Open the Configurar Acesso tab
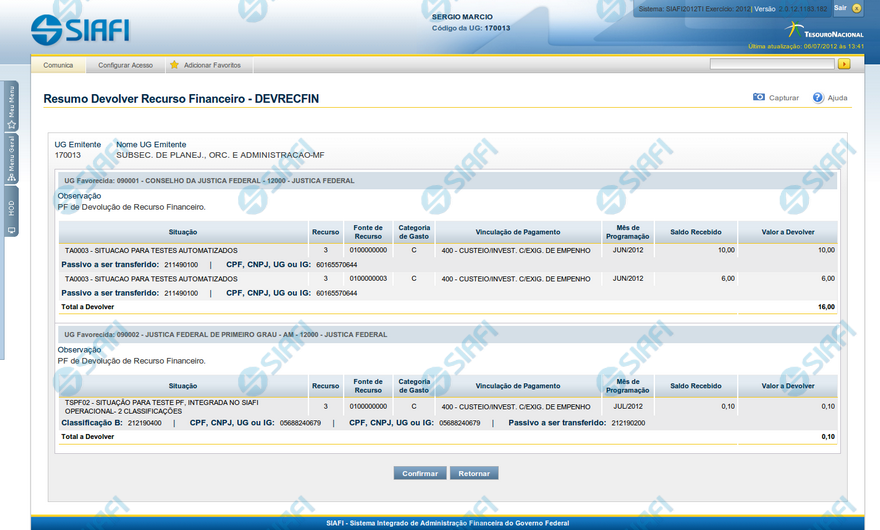The width and height of the screenshot is (880, 530). (125, 65)
